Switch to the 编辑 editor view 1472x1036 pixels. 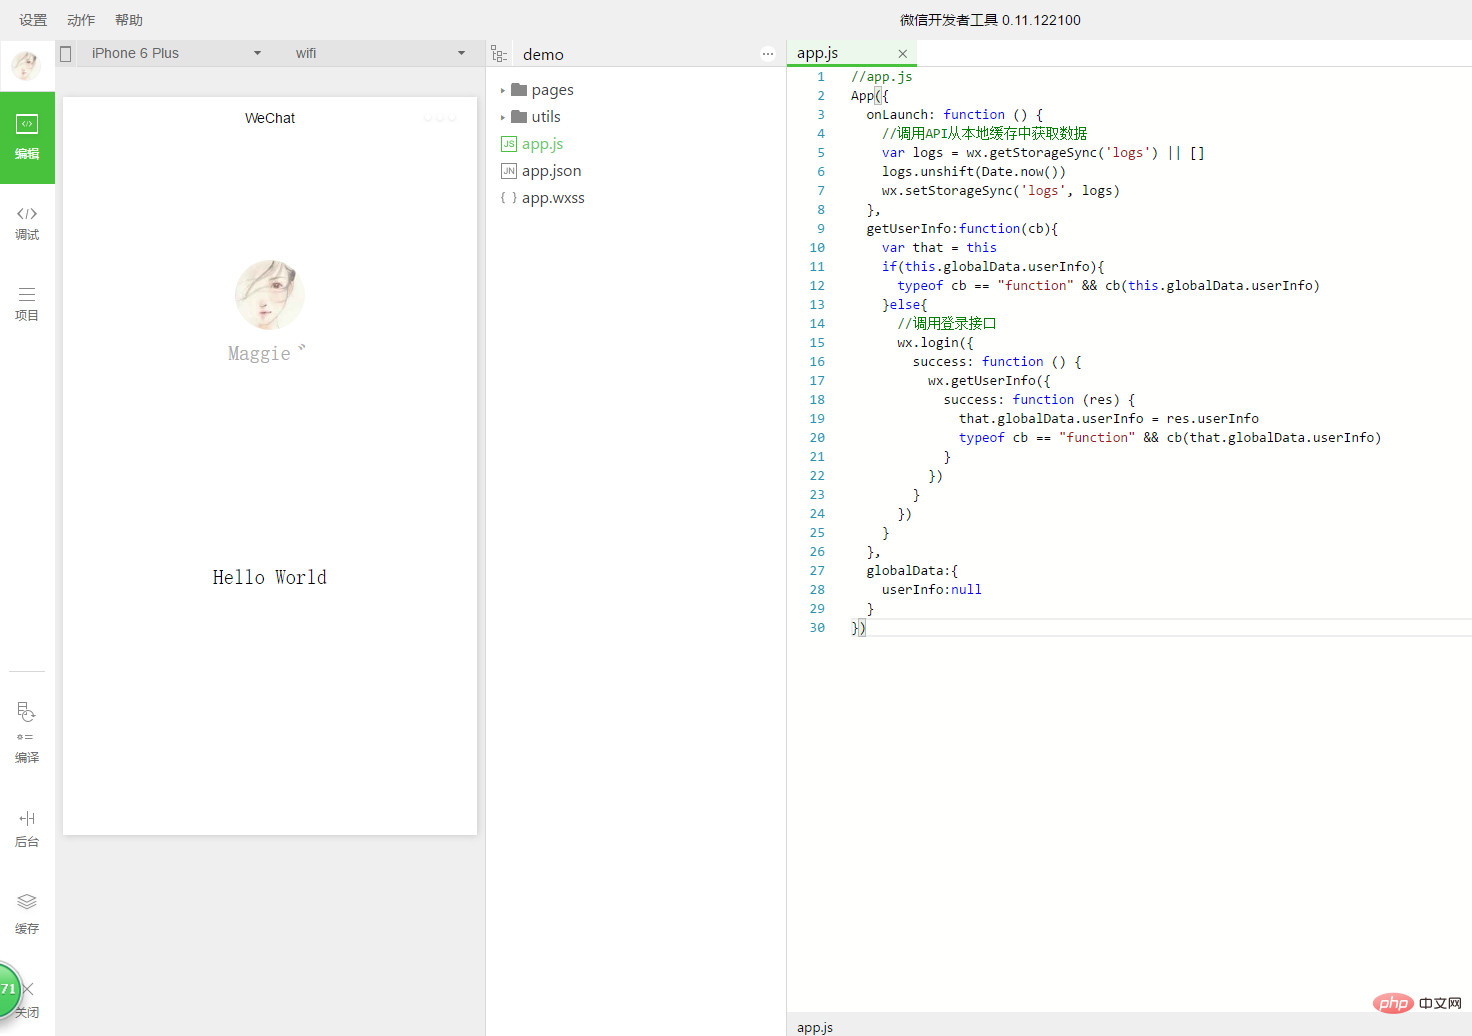[x=27, y=138]
